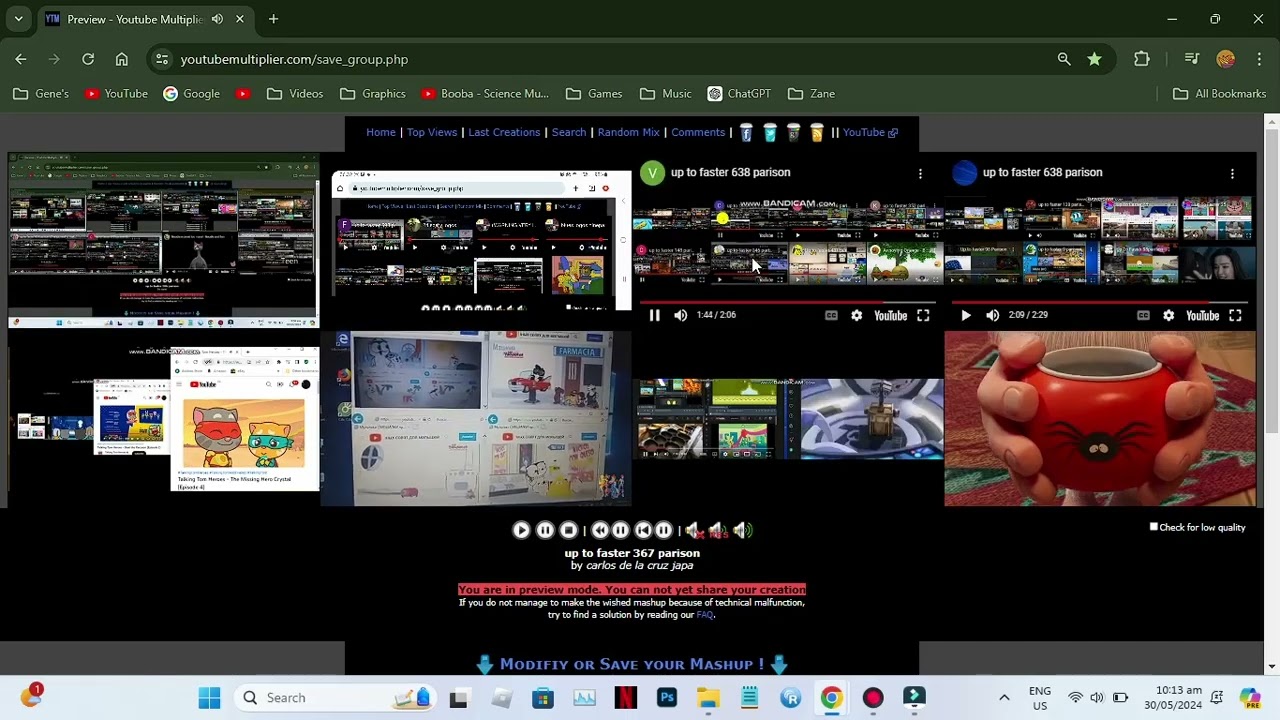
Task: Open channel avatar V on third video
Action: (x=652, y=173)
